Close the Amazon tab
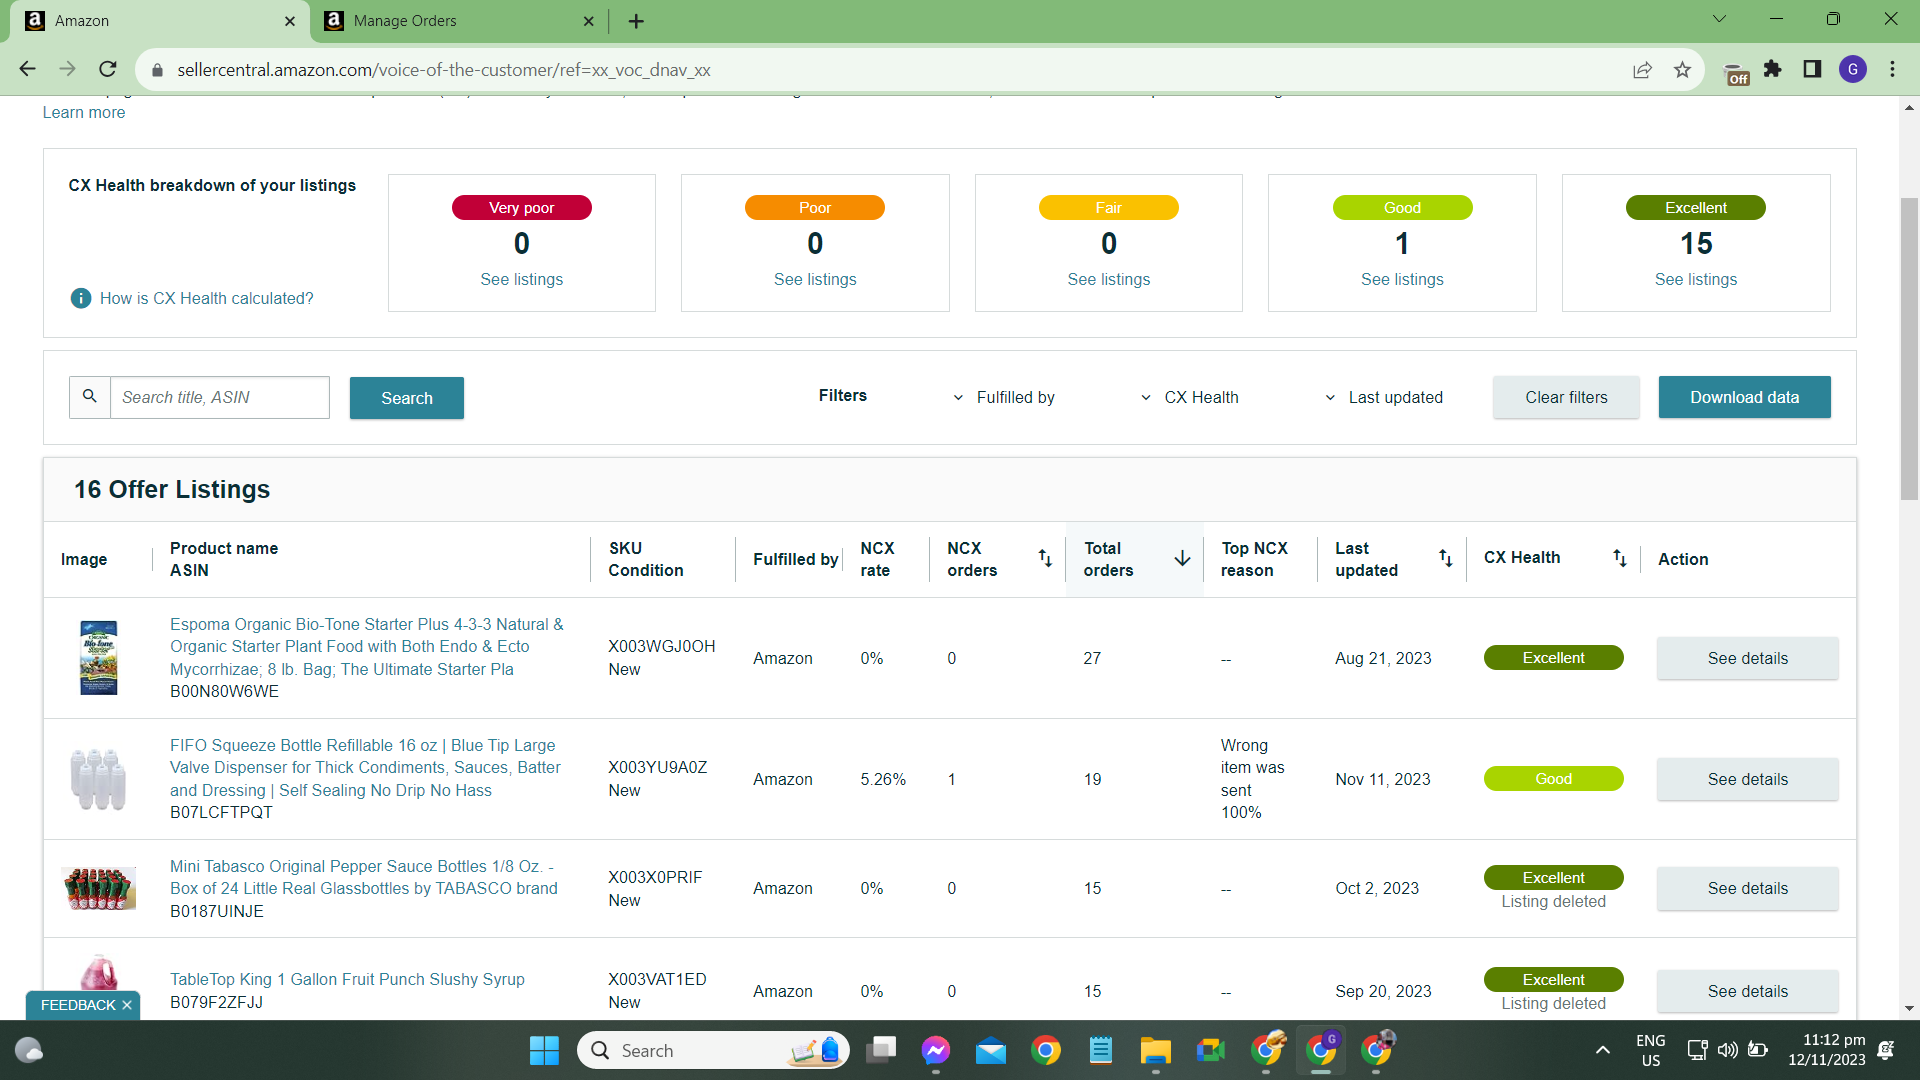The width and height of the screenshot is (1920, 1080). [290, 21]
